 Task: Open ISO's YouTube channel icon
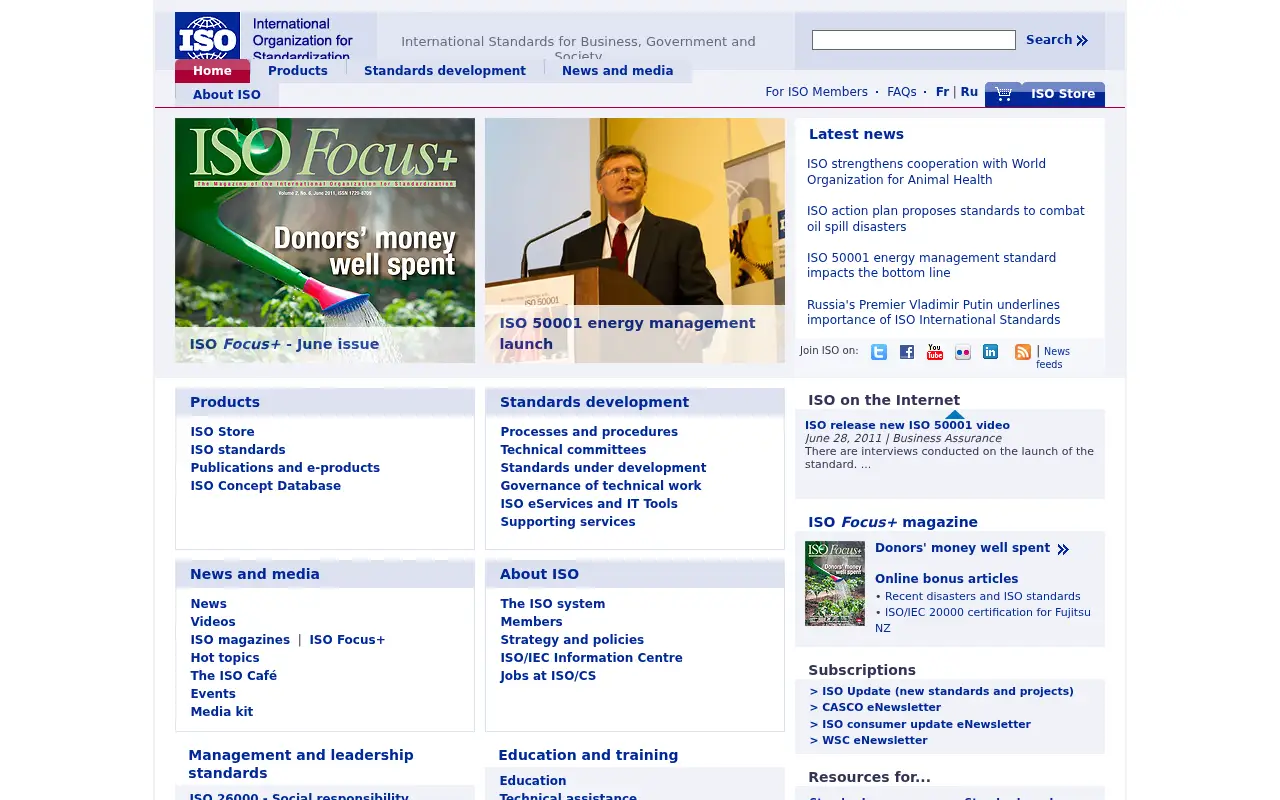[x=935, y=352]
